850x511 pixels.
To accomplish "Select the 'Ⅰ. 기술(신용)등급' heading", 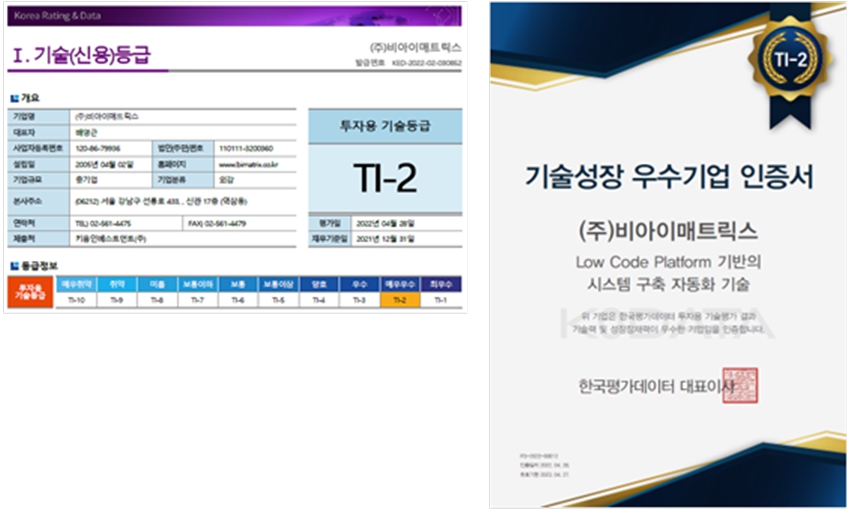I will (81, 55).
